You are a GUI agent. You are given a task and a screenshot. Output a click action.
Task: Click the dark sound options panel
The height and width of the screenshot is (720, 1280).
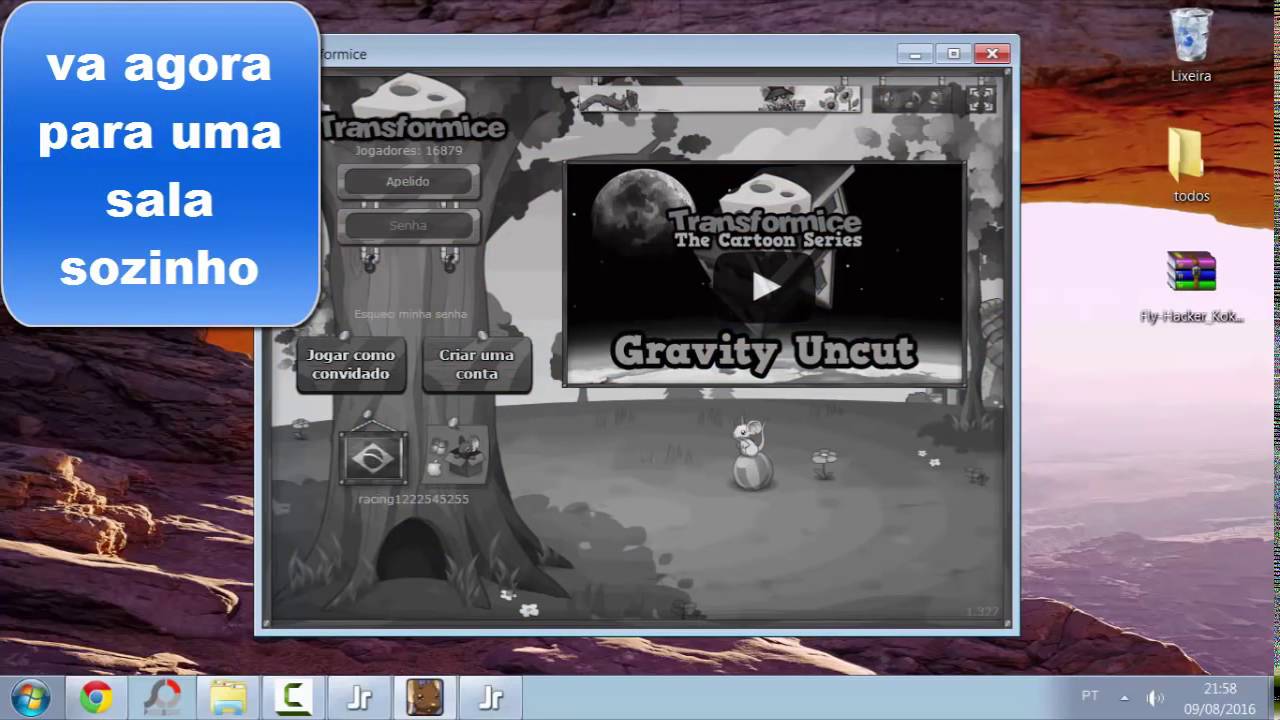916,99
